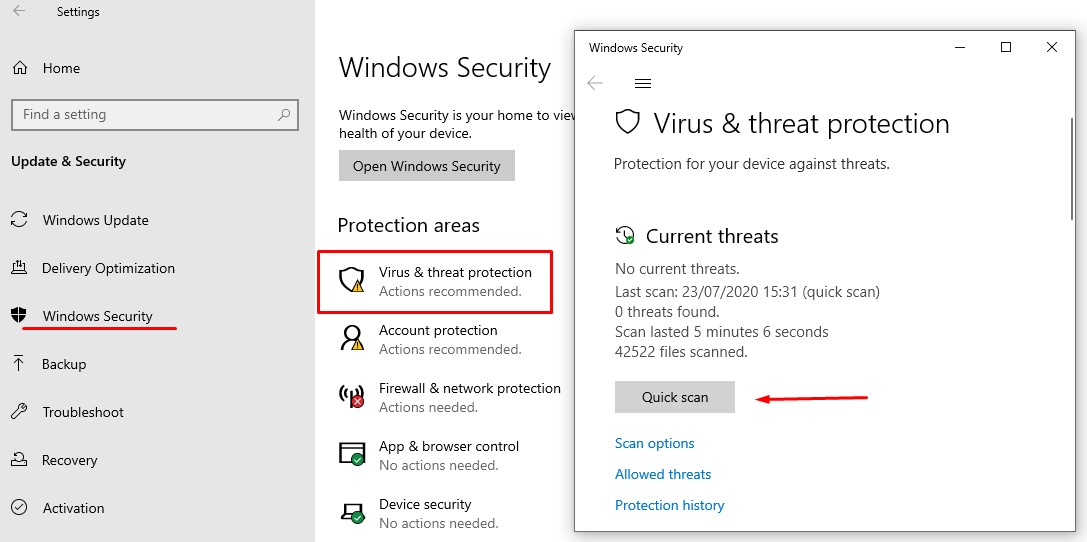Viewport: 1087px width, 542px height.
Task: Click the Delivery Optimization icon
Action: click(x=19, y=268)
